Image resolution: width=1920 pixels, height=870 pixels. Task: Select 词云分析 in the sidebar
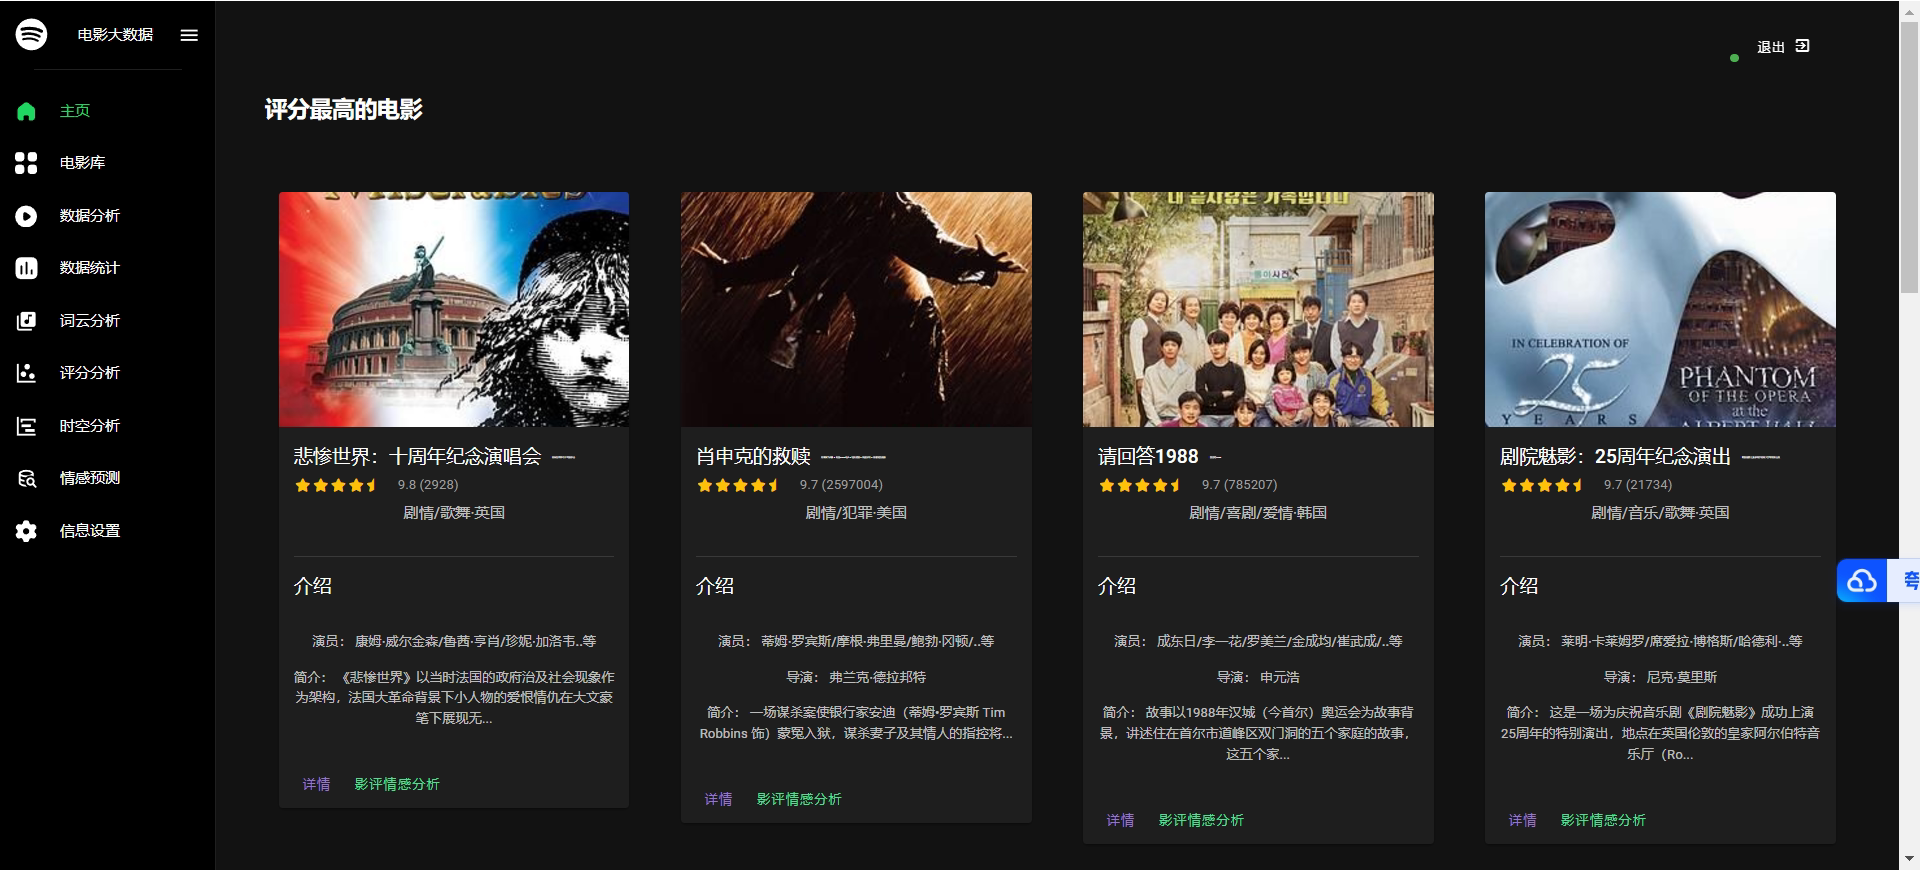pos(89,321)
